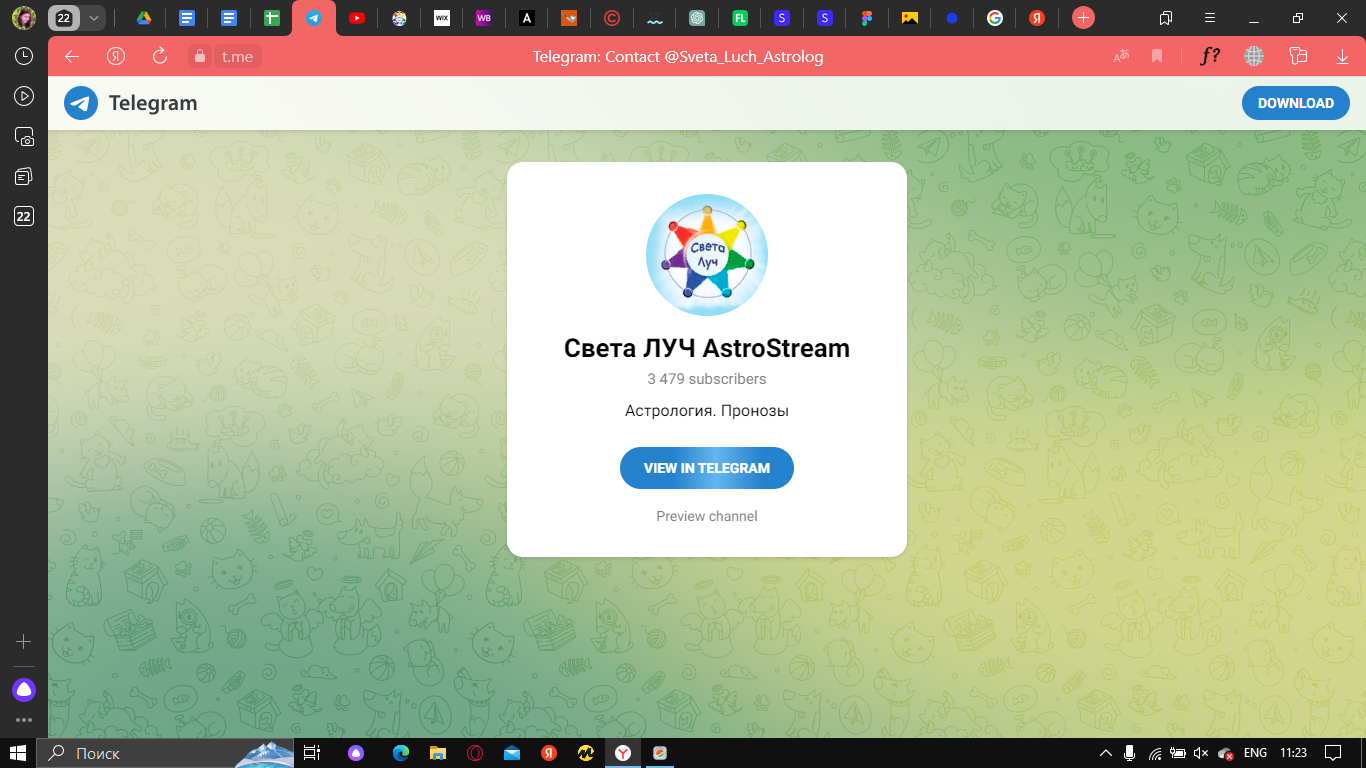Open Task View on the taskbar
Image resolution: width=1366 pixels, height=768 pixels.
pos(312,753)
